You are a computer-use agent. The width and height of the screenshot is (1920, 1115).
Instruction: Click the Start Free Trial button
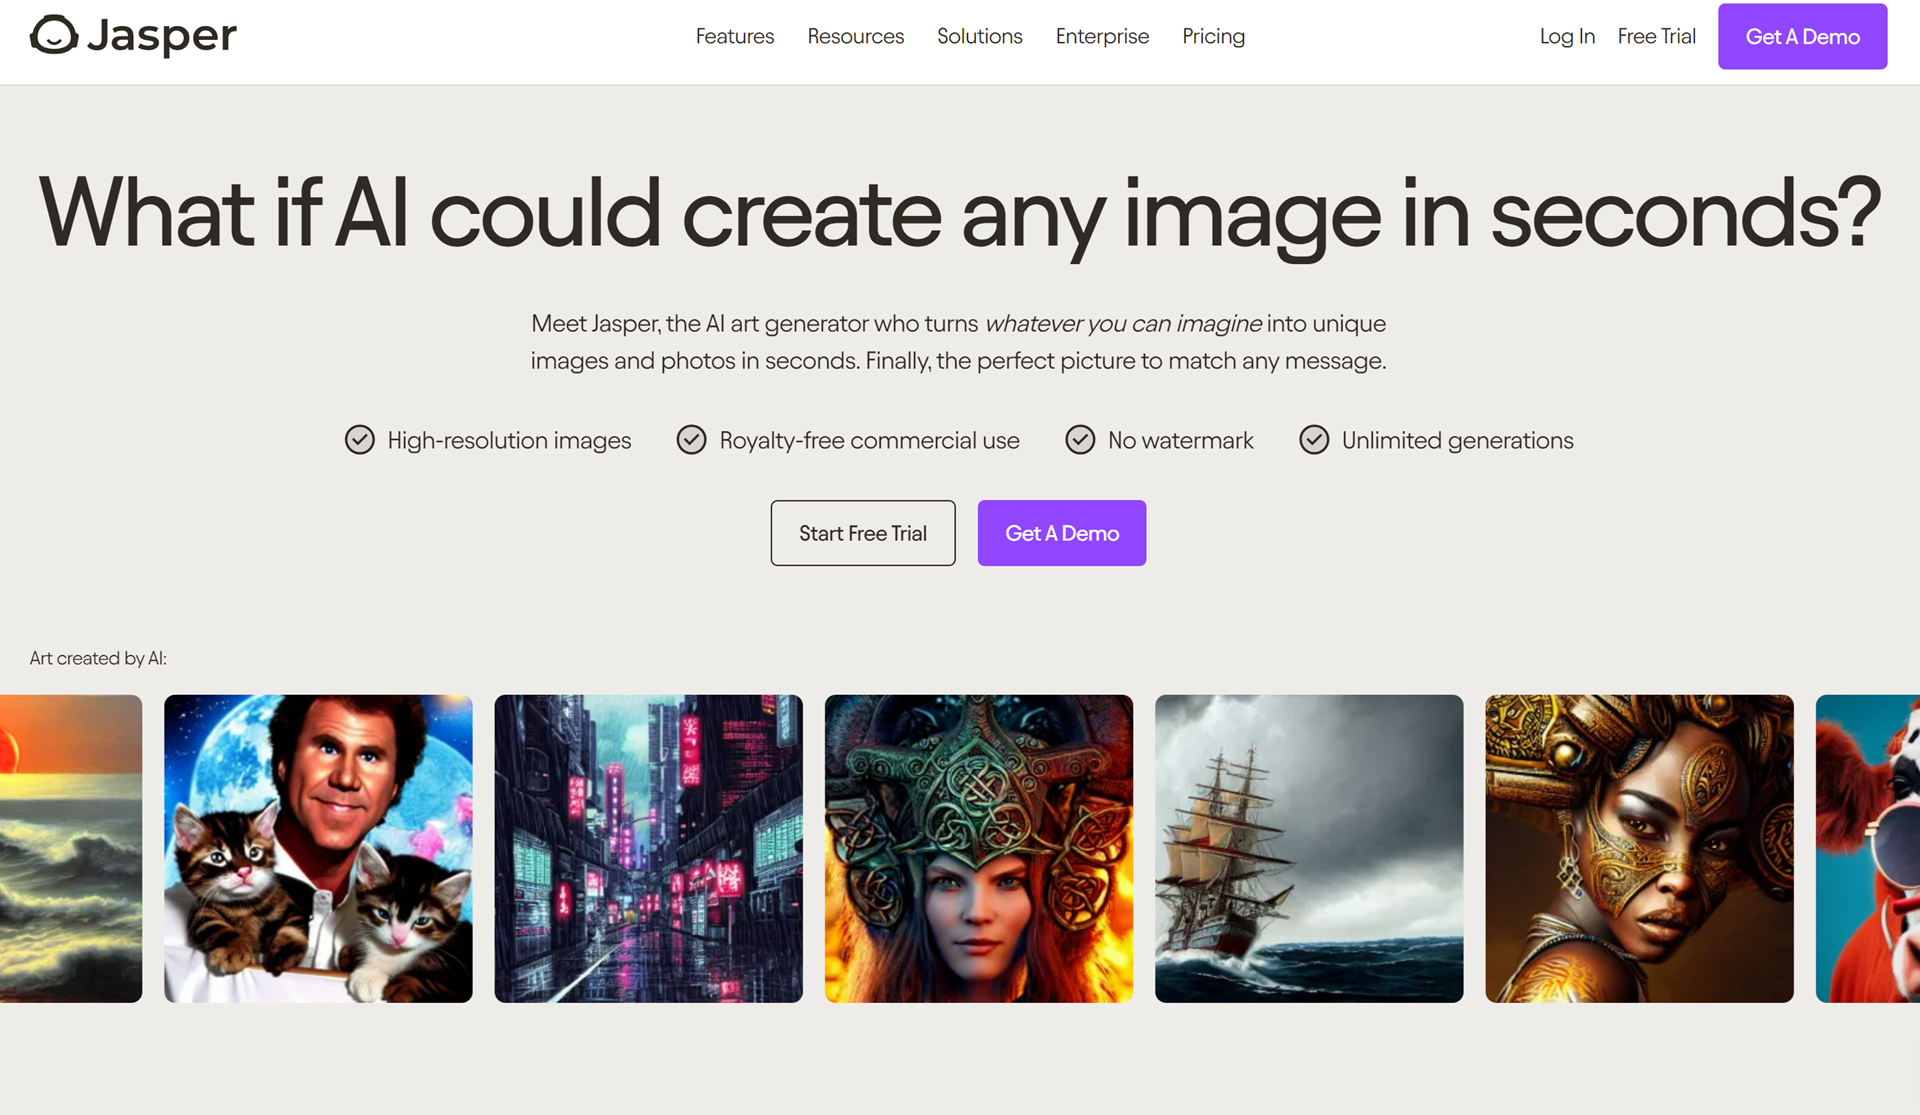863,533
